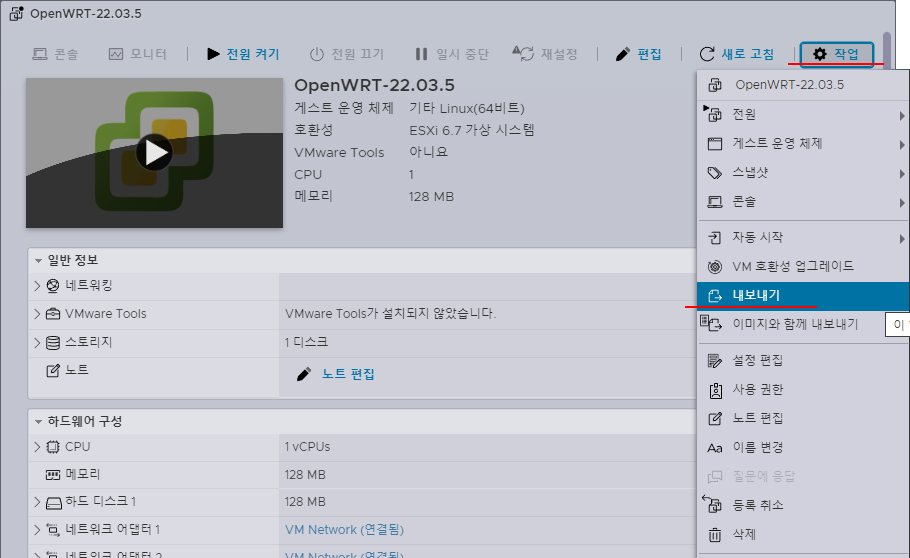Click the 네트워킹 globe icon
Screen dimensions: 910x558
53,286
